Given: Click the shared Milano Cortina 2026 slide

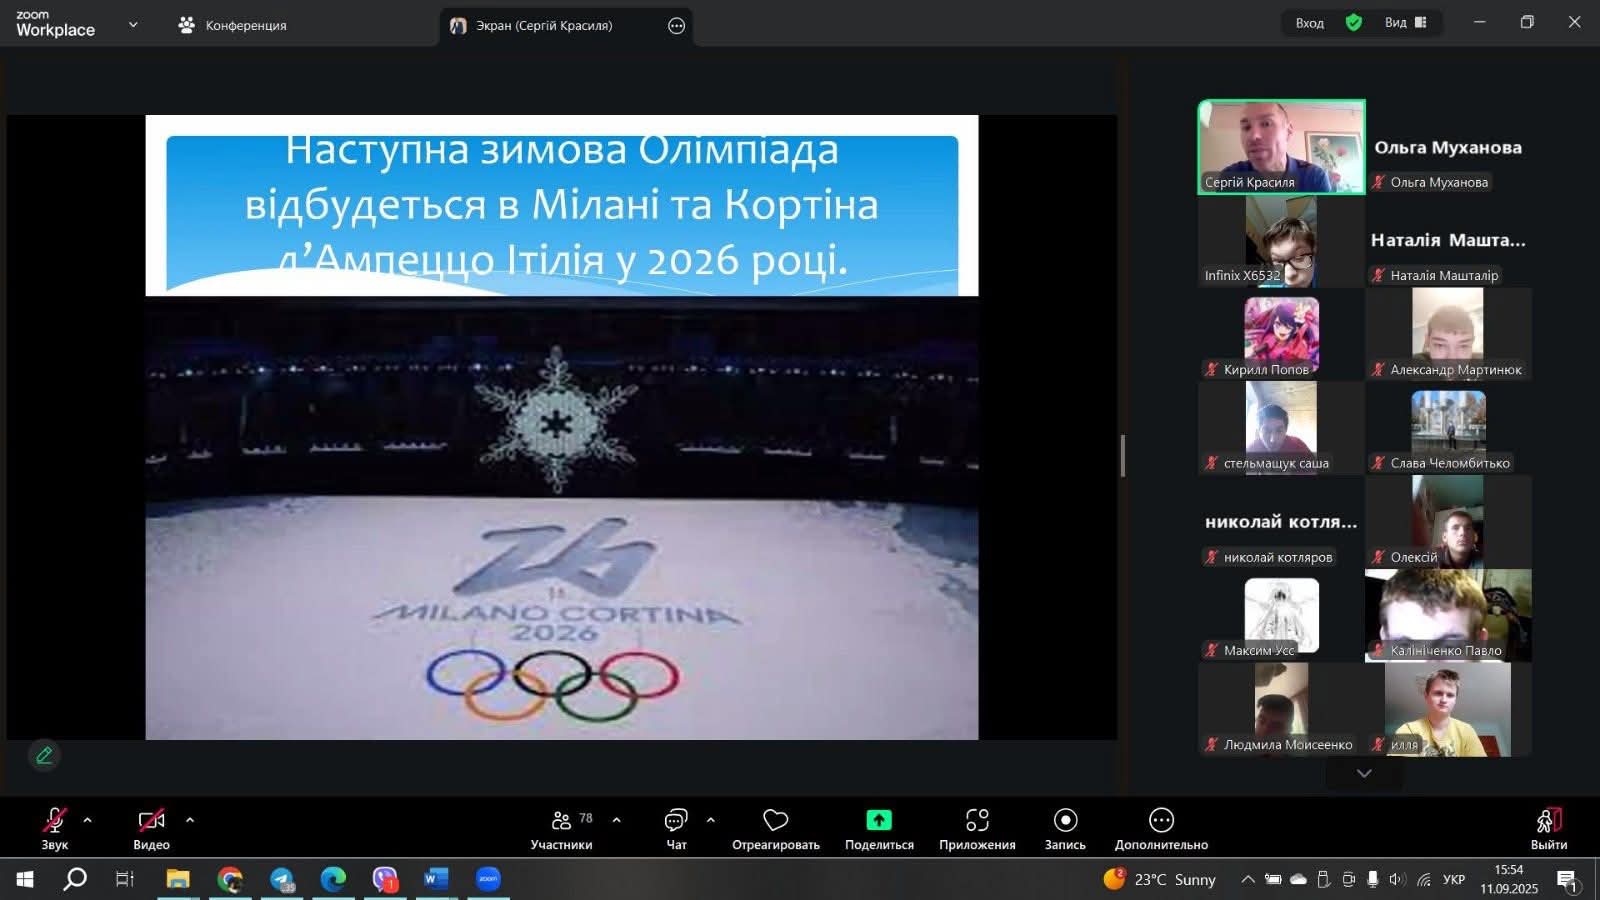Looking at the screenshot, I should [x=562, y=427].
